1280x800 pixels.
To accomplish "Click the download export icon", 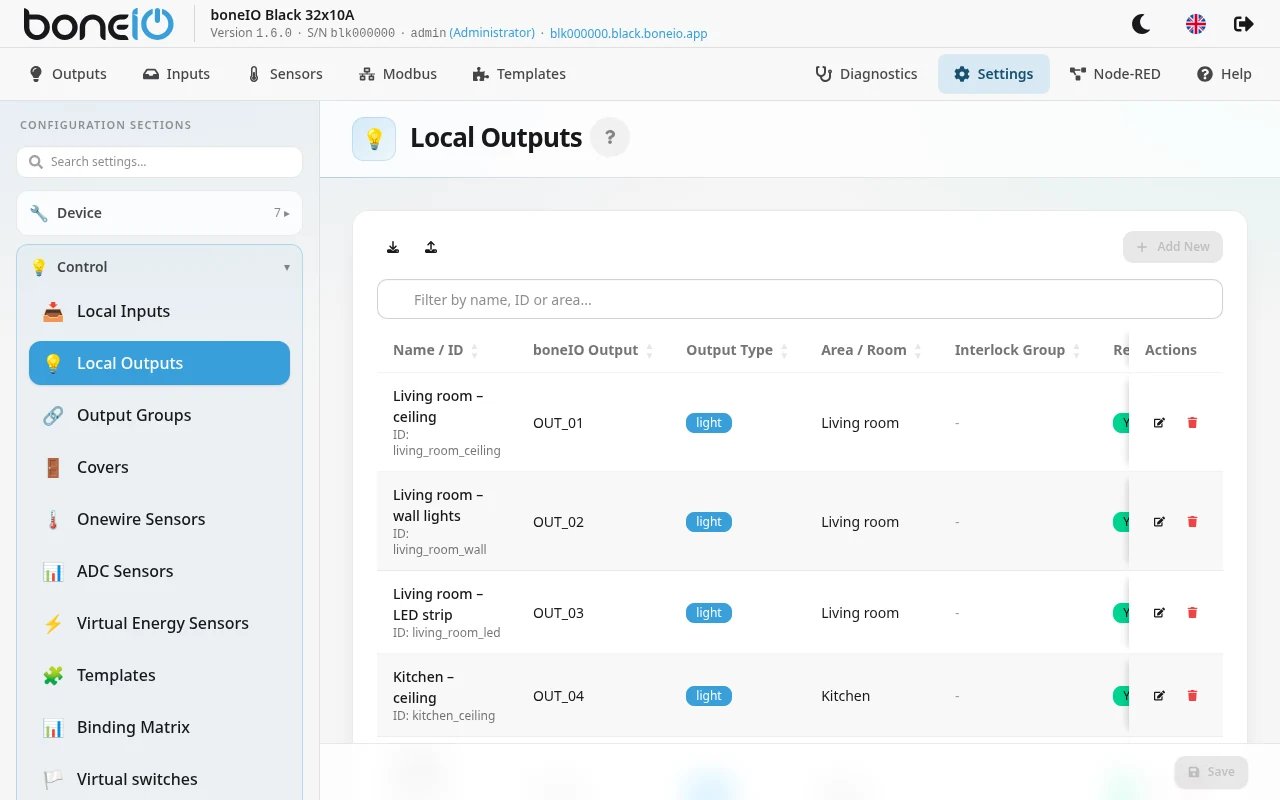I will pos(393,247).
